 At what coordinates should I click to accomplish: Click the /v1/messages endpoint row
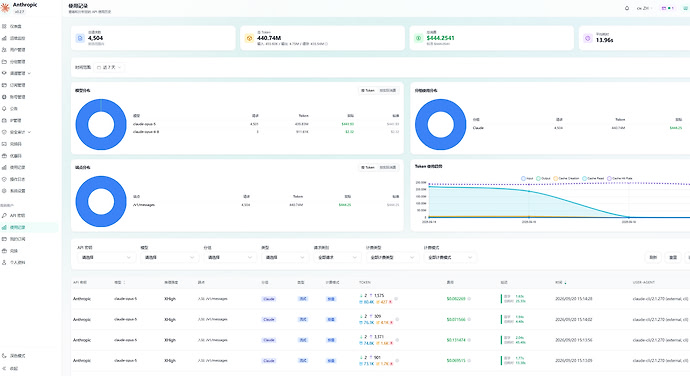pos(266,205)
